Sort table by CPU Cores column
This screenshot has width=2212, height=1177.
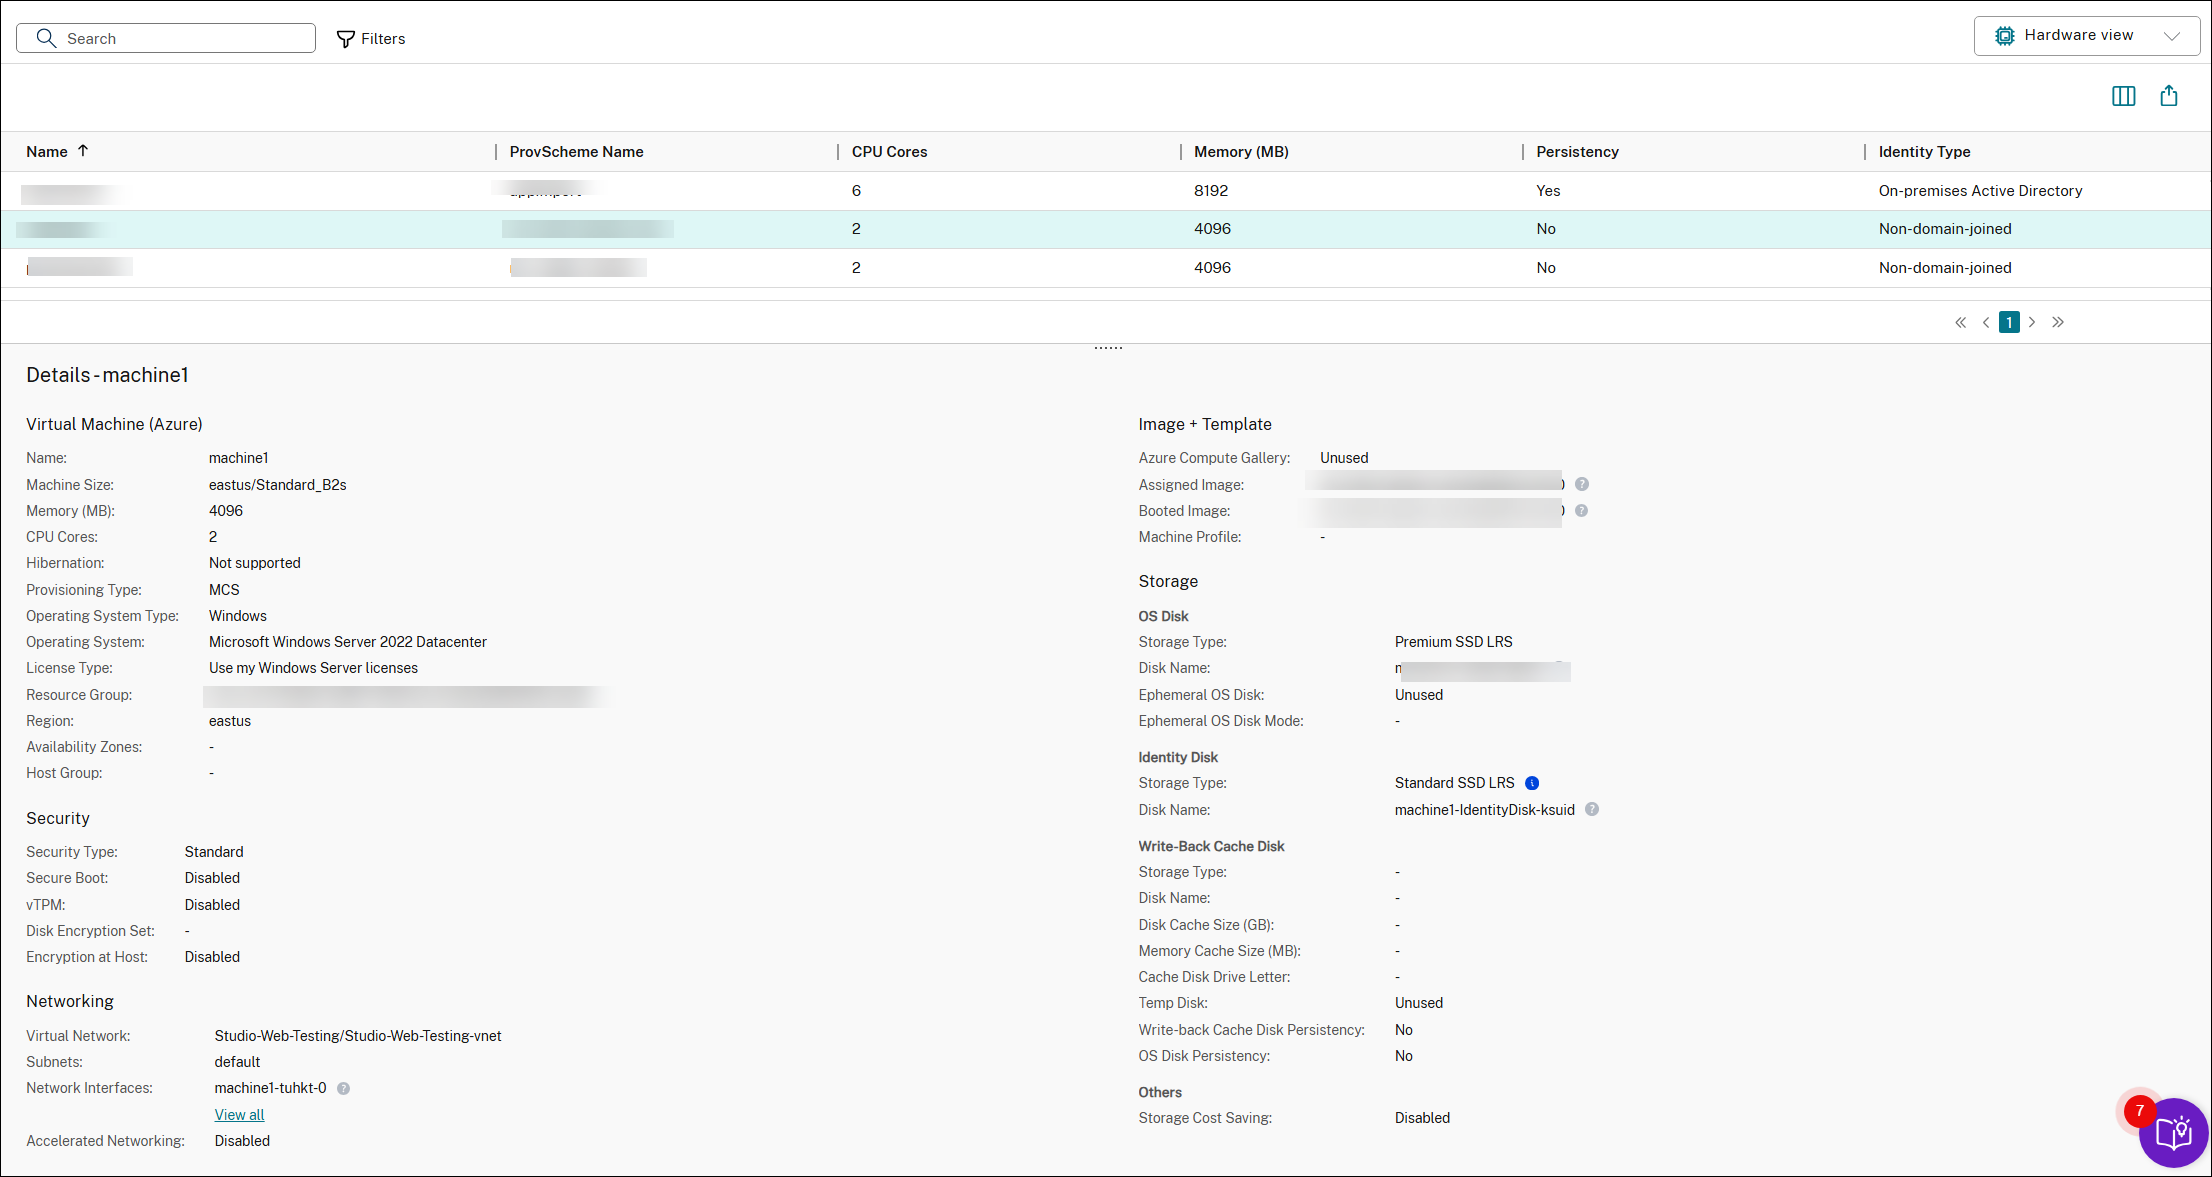coord(889,152)
